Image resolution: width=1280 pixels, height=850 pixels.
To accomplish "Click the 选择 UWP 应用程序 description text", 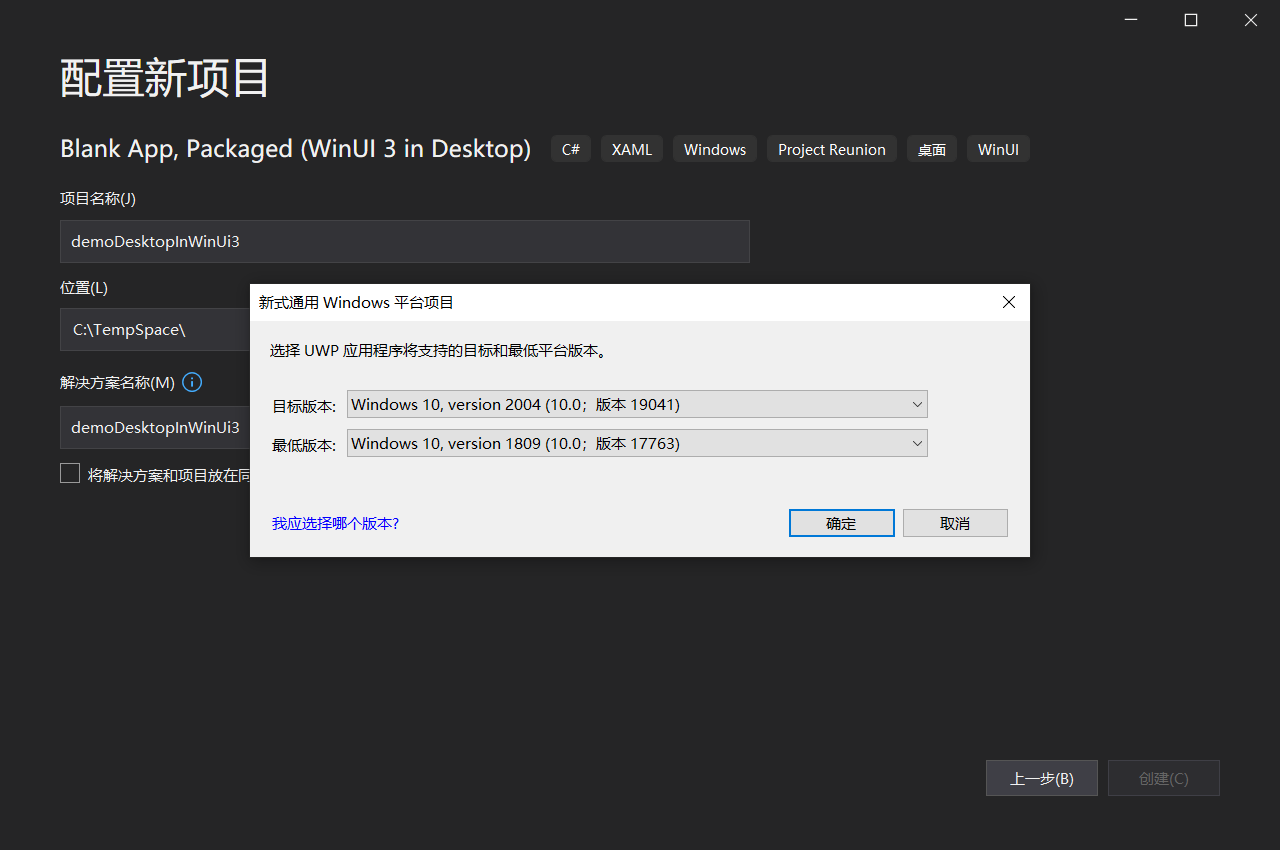I will (439, 351).
